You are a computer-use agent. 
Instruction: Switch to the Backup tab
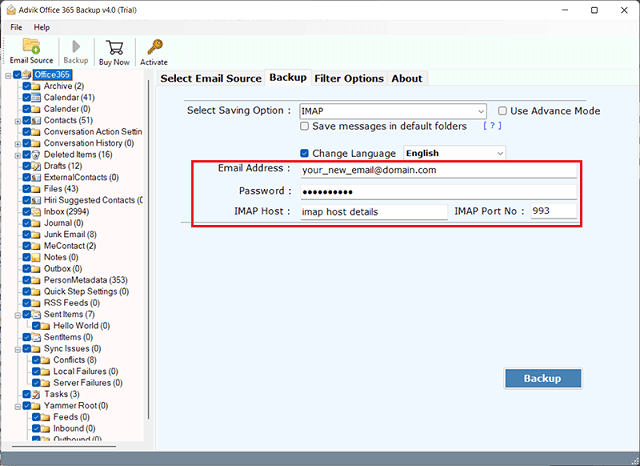[288, 78]
